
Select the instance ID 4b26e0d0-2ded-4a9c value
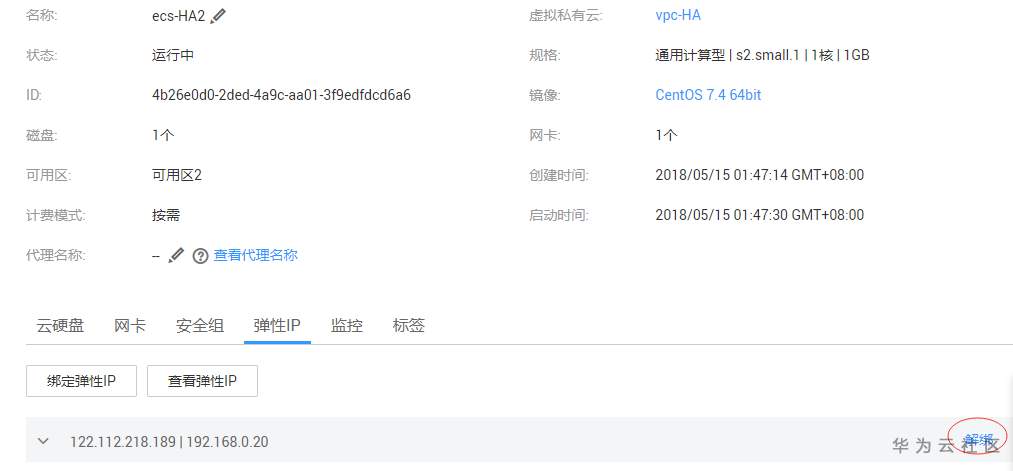tap(281, 95)
